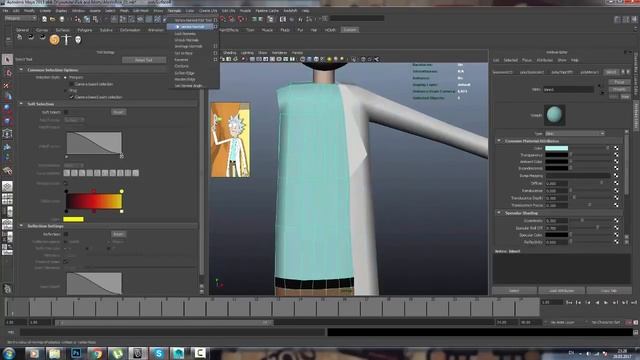Select the Soft Modification tool
This screenshot has height=360, width=640.
pyautogui.click(x=7, y=146)
